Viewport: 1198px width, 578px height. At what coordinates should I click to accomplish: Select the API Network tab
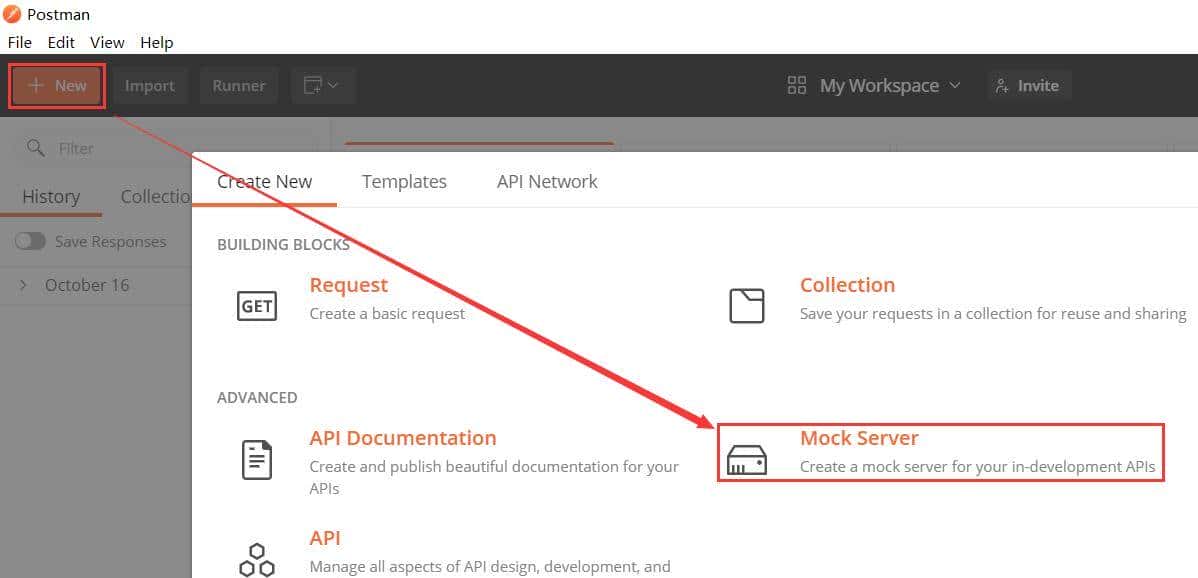tap(547, 182)
